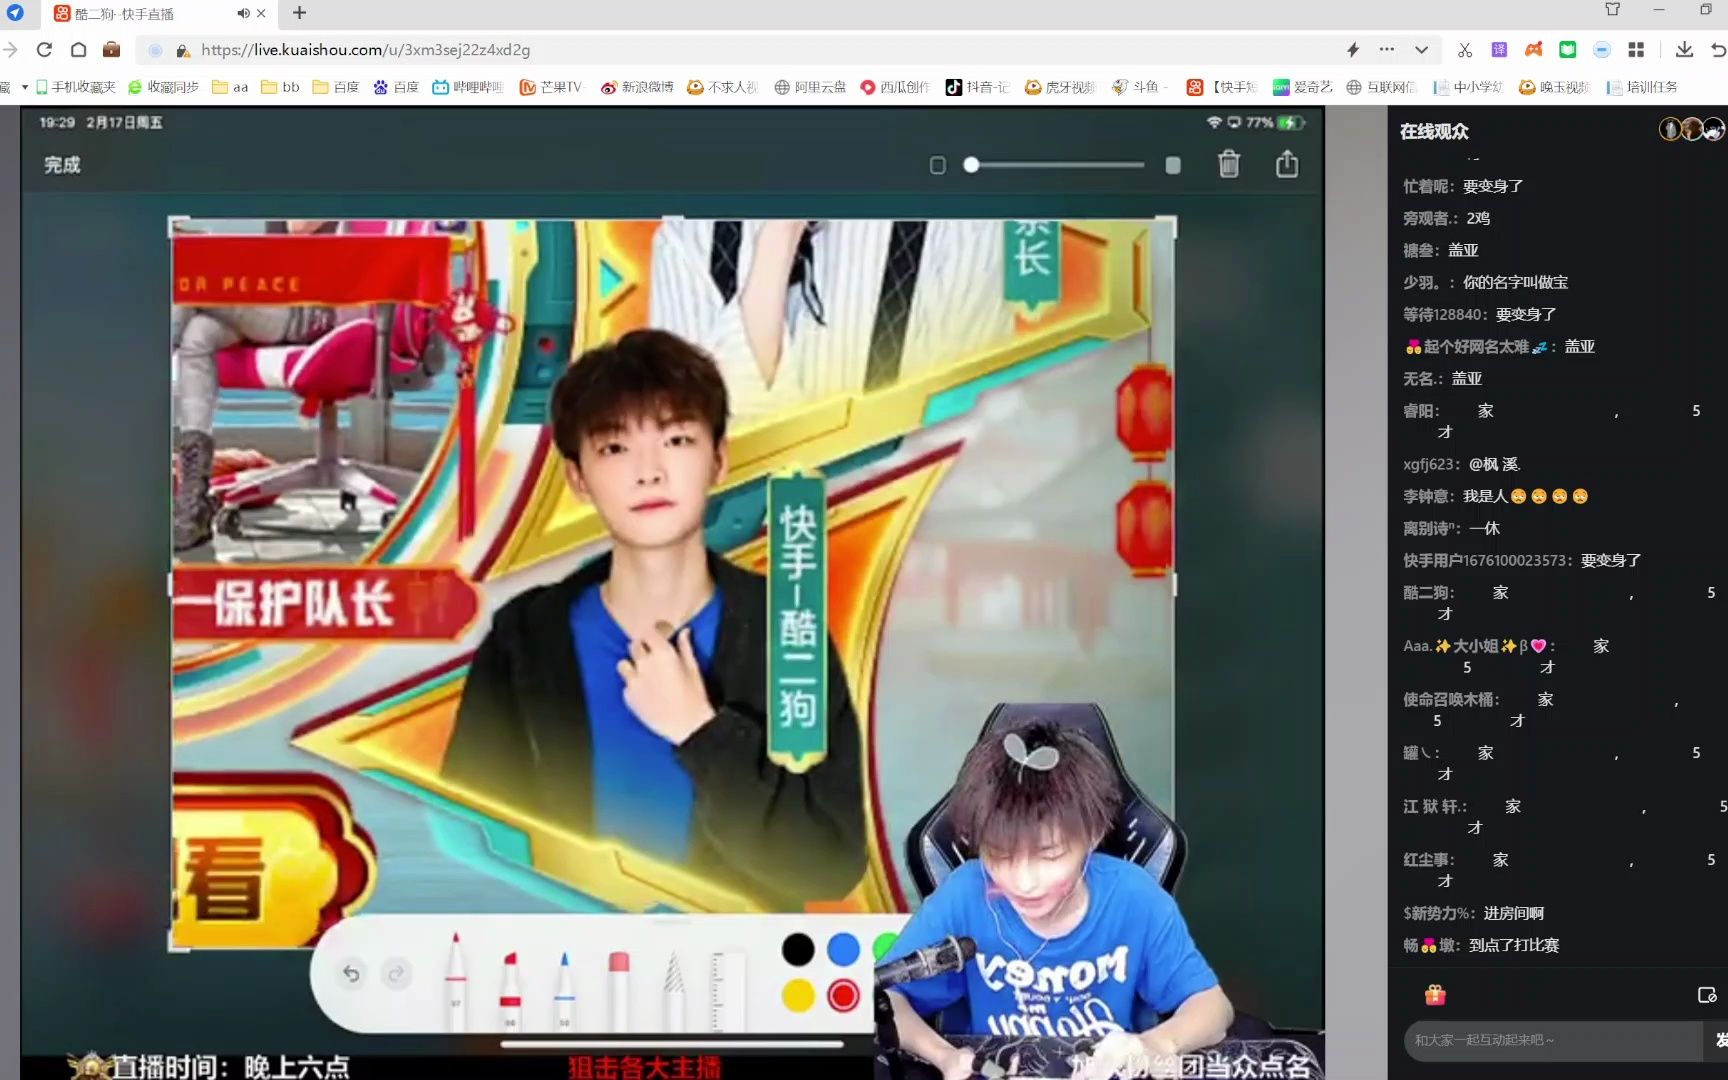Open a new browser tab
This screenshot has height=1080, width=1728.
(299, 13)
